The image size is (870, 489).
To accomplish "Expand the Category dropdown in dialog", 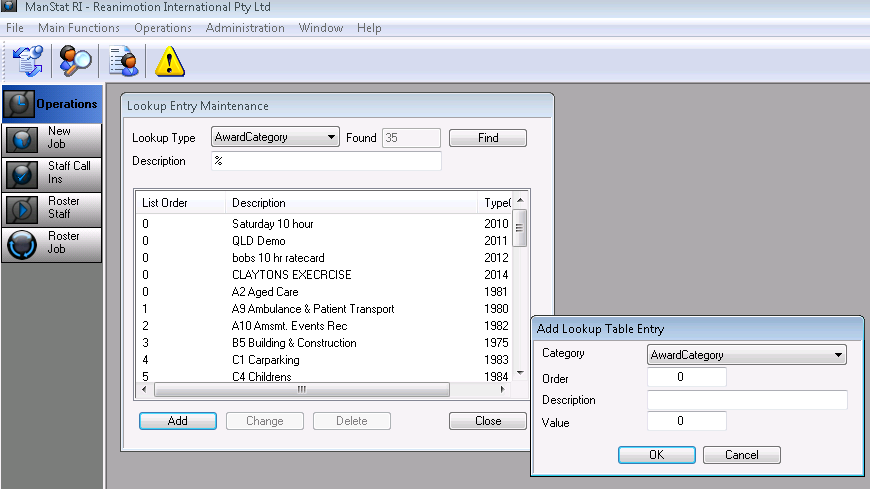I will click(836, 355).
